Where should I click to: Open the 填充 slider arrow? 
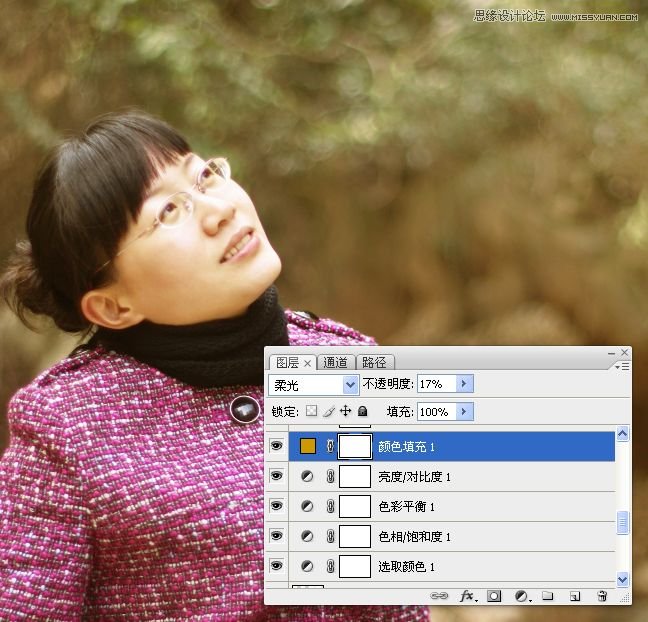465,412
